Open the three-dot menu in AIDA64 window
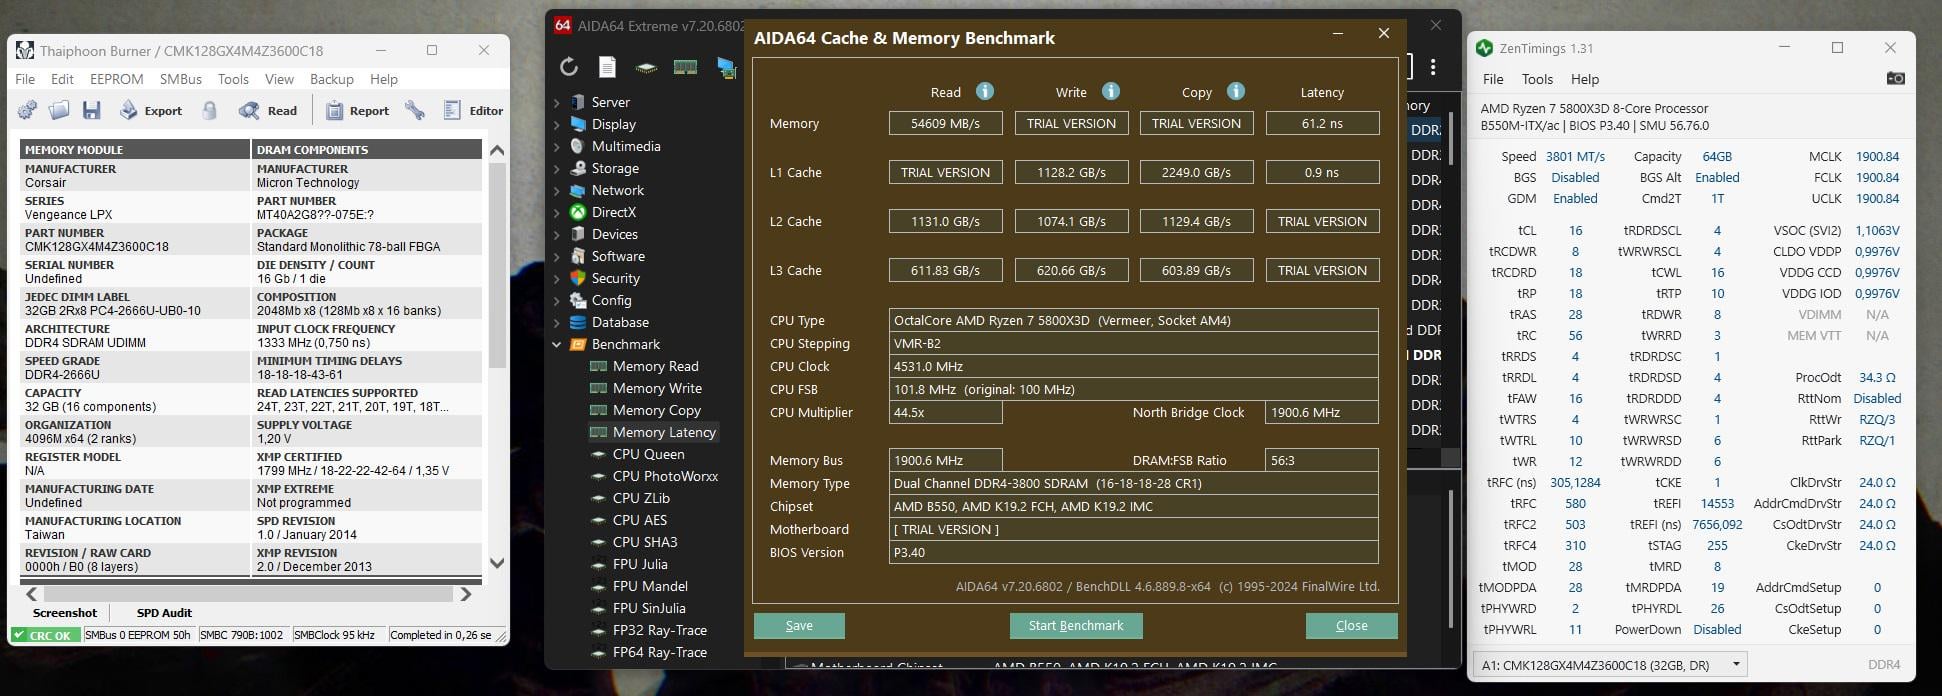1942x696 pixels. pos(1433,67)
